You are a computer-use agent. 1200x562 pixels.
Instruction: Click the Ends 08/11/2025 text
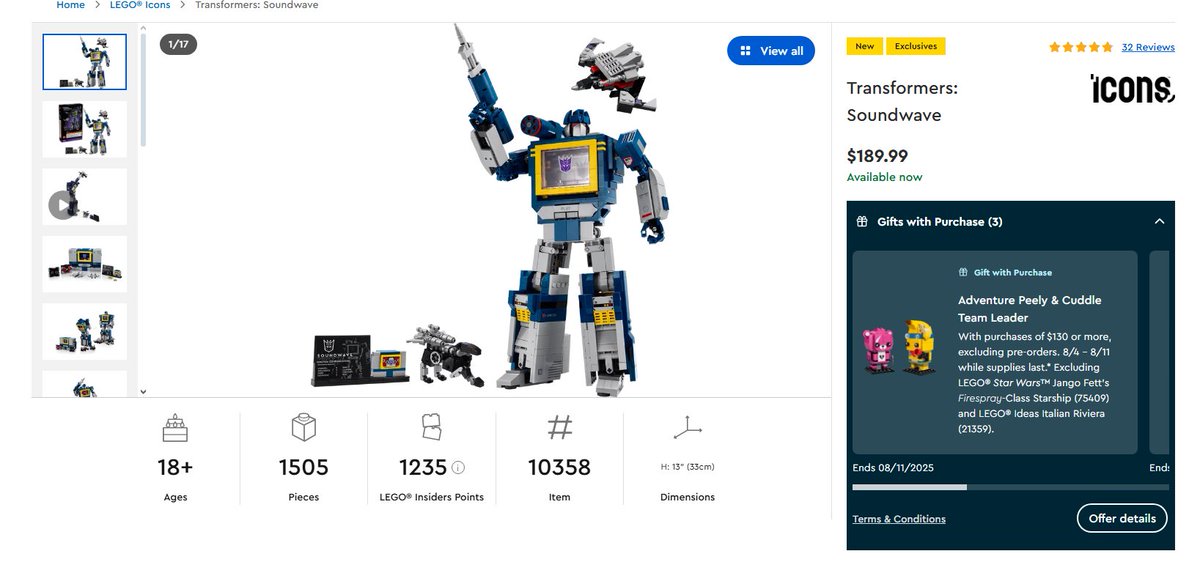click(893, 468)
